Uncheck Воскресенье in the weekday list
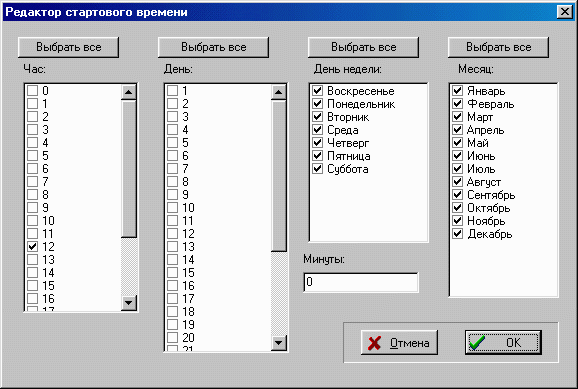The image size is (578, 389). 317,90
